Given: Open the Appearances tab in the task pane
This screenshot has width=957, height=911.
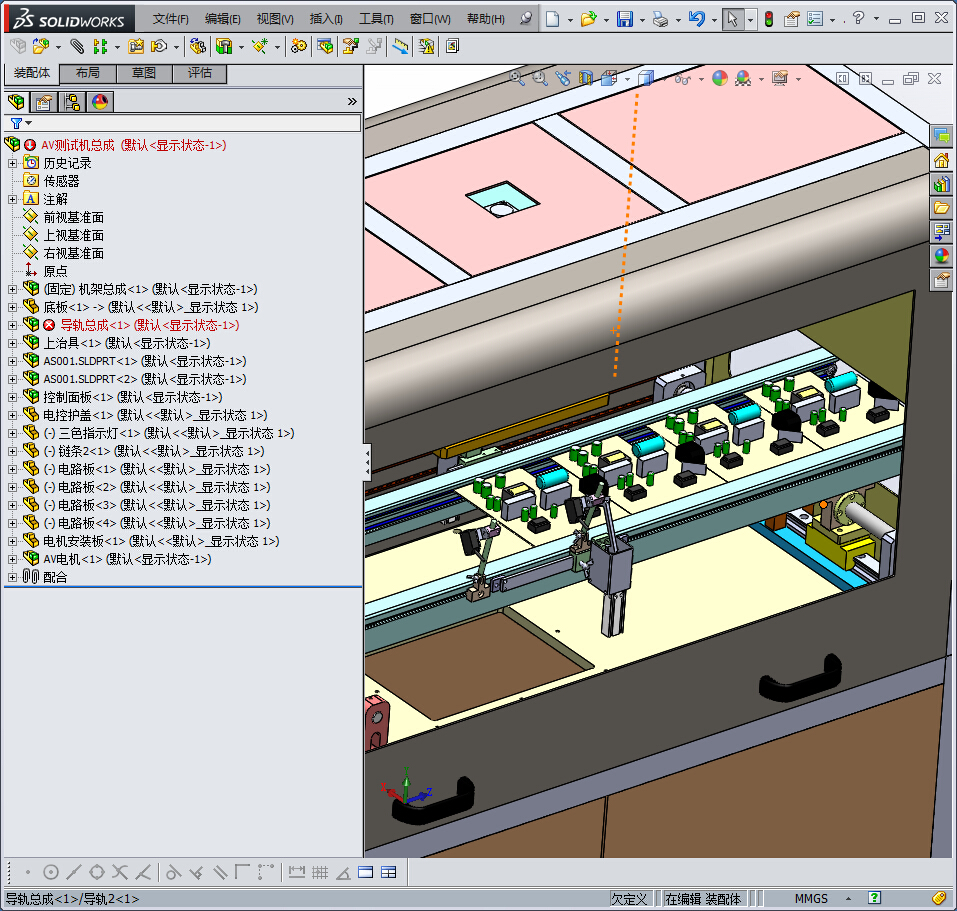Looking at the screenshot, I should [x=941, y=256].
